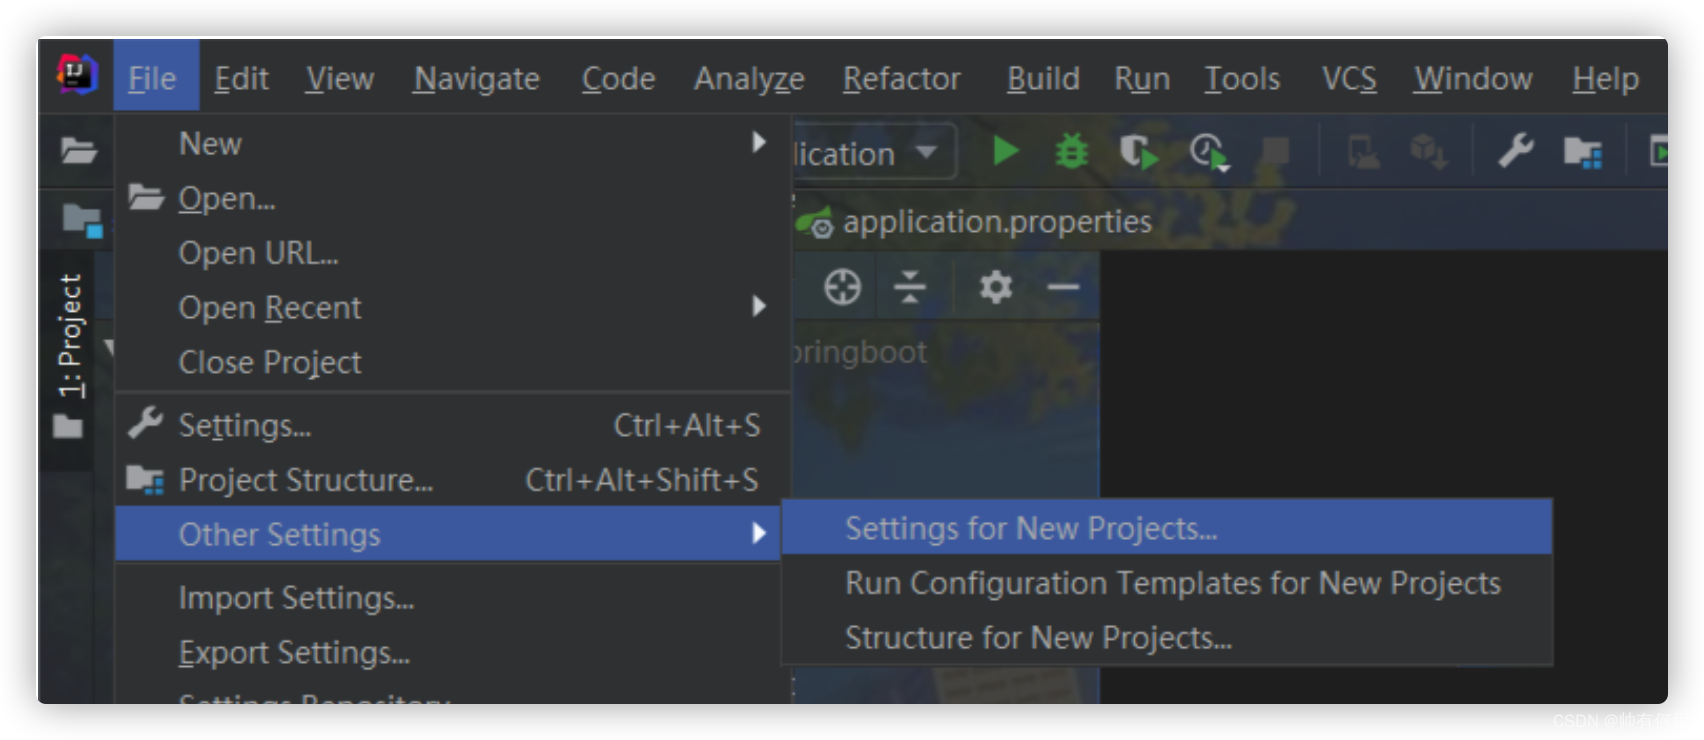Open the run configuration dropdown
The width and height of the screenshot is (1704, 740).
[875, 152]
